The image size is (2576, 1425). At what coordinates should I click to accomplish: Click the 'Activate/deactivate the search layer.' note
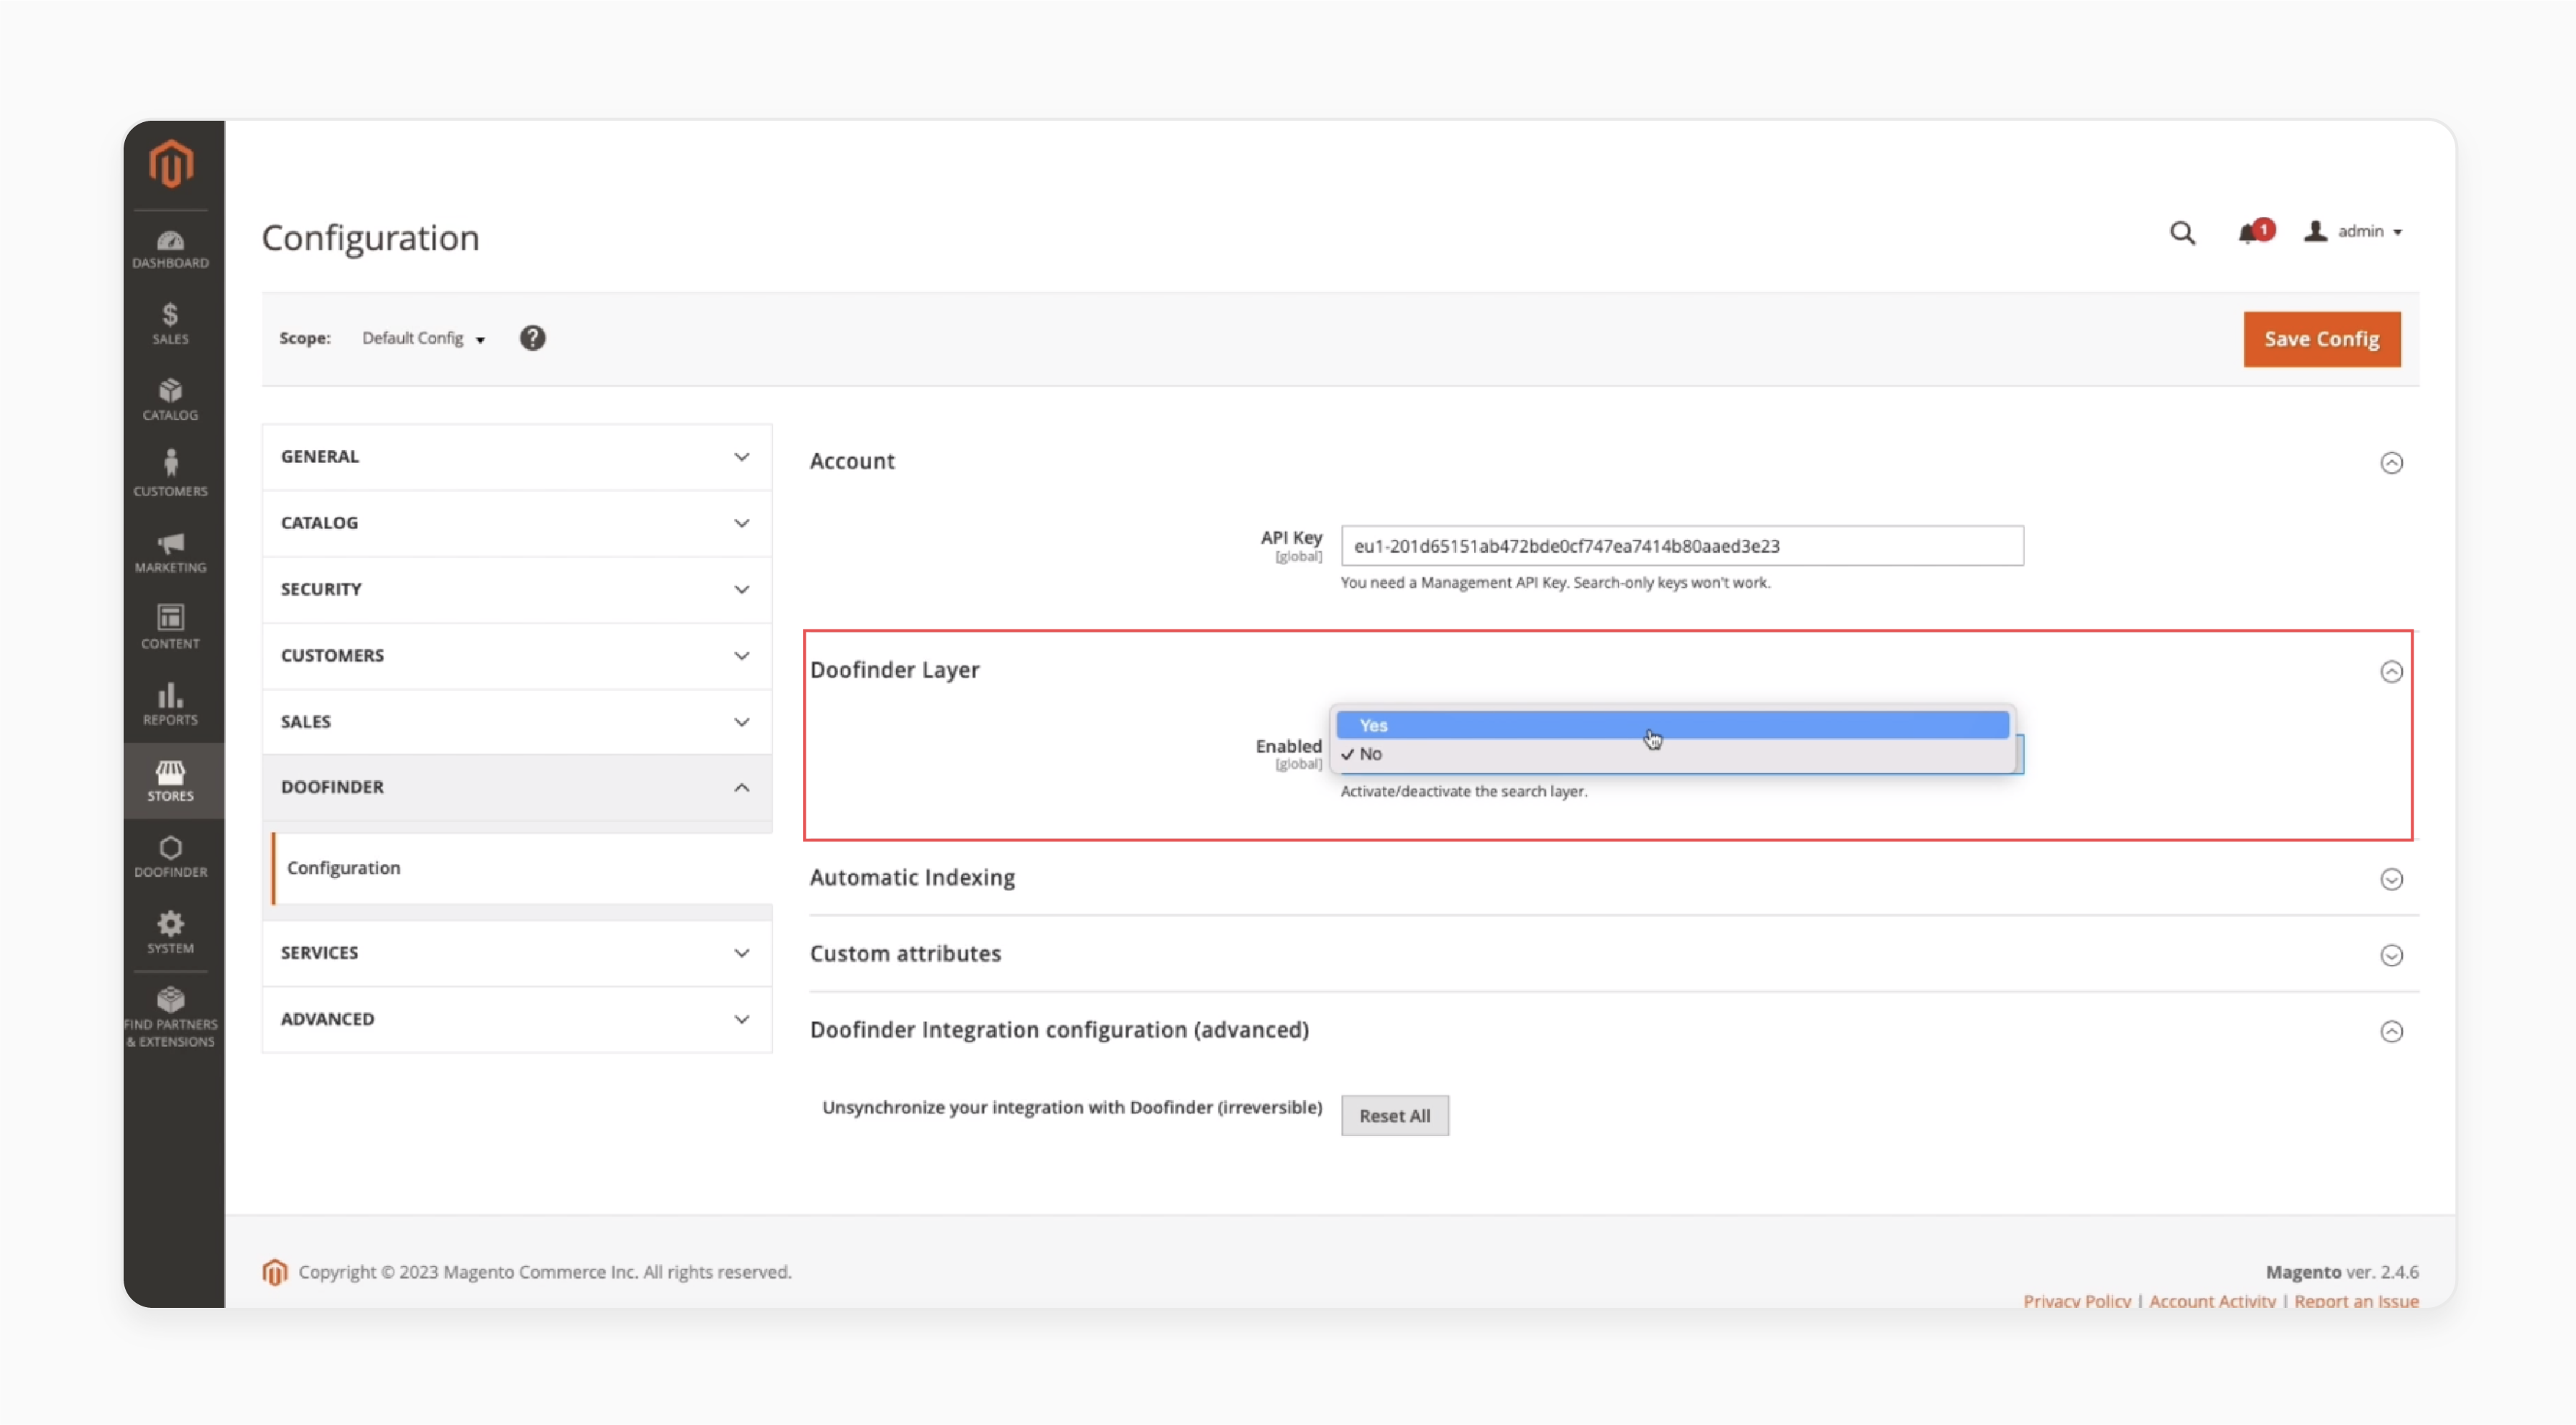pos(1464,791)
